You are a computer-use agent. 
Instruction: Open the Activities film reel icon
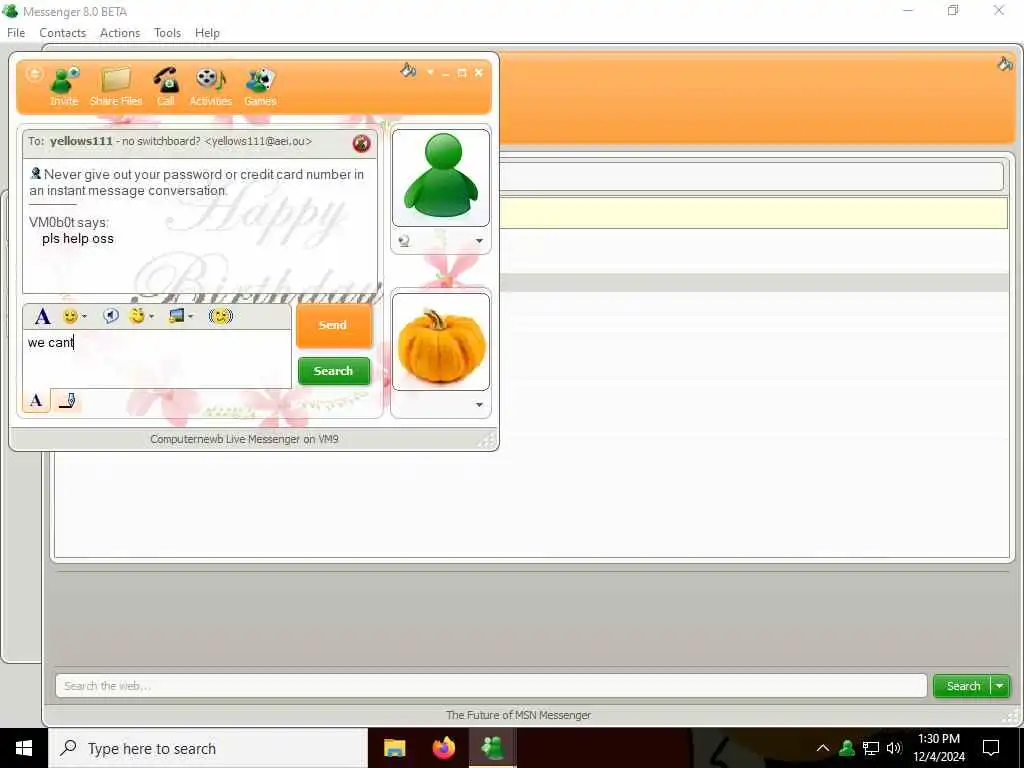coord(210,86)
